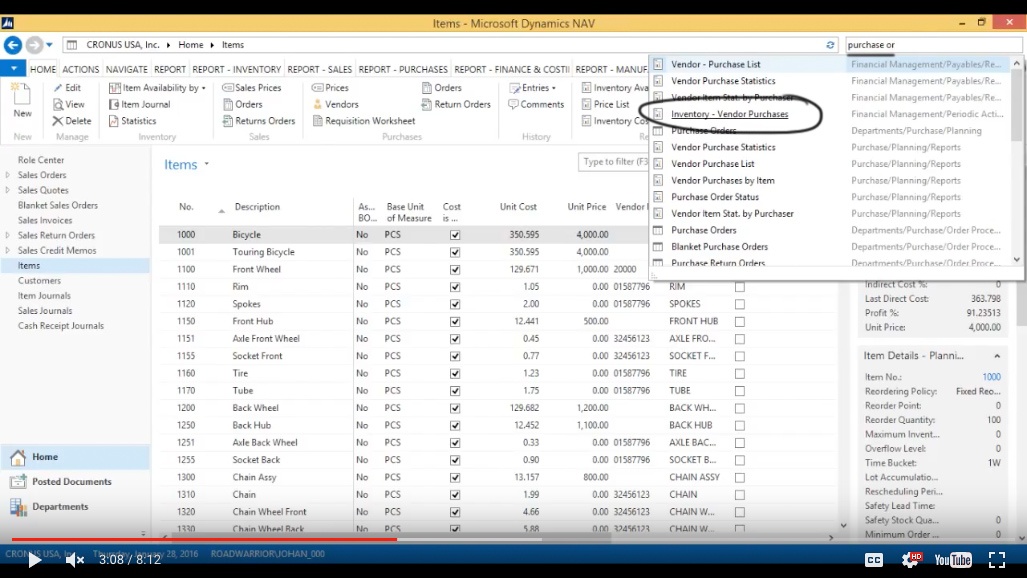Open Prices in the Purchases group
1027x578 pixels.
330,88
